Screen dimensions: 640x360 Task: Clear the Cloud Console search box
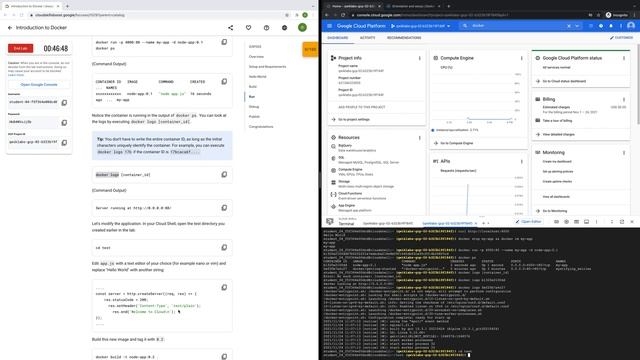point(569,26)
